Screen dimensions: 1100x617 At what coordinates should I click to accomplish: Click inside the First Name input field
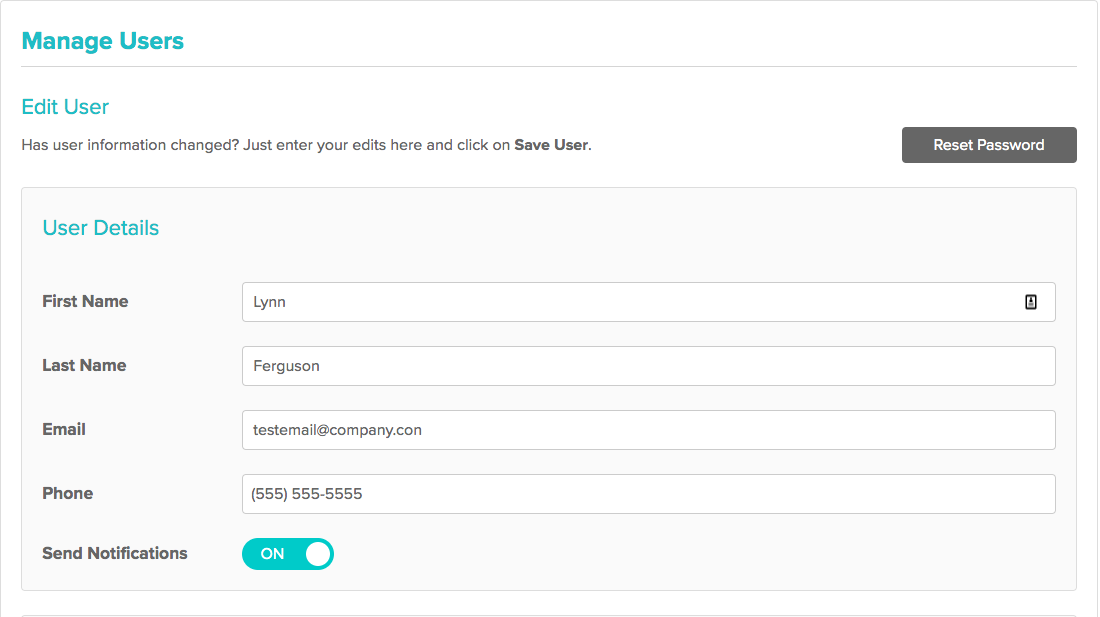[x=600, y=301]
